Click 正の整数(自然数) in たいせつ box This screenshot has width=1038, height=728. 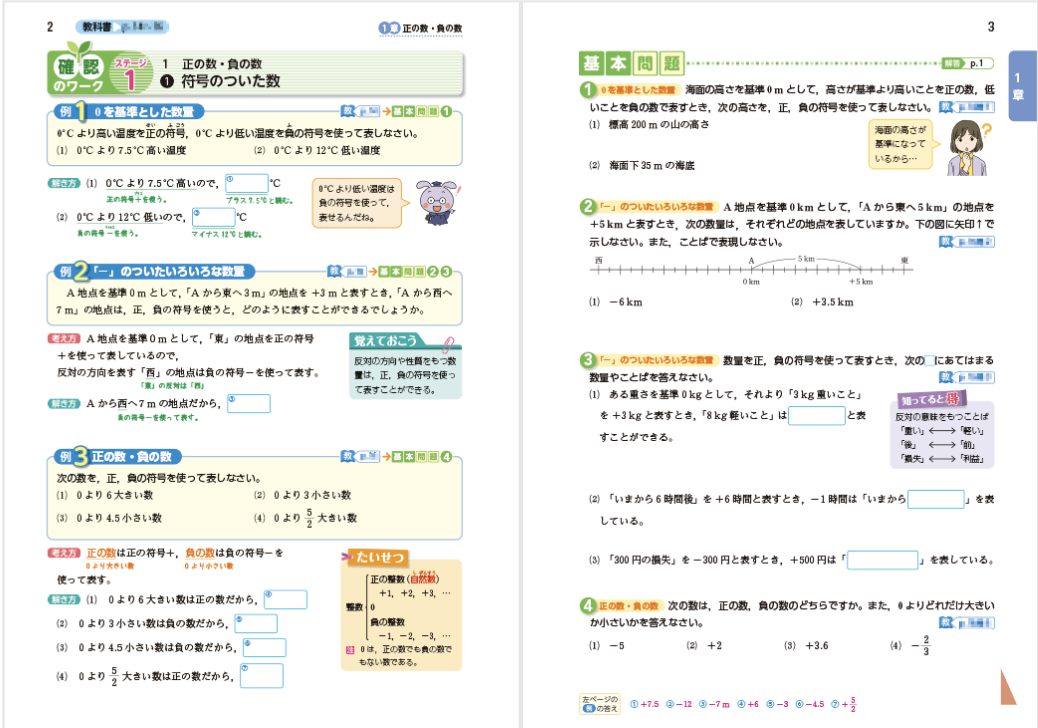tap(405, 578)
